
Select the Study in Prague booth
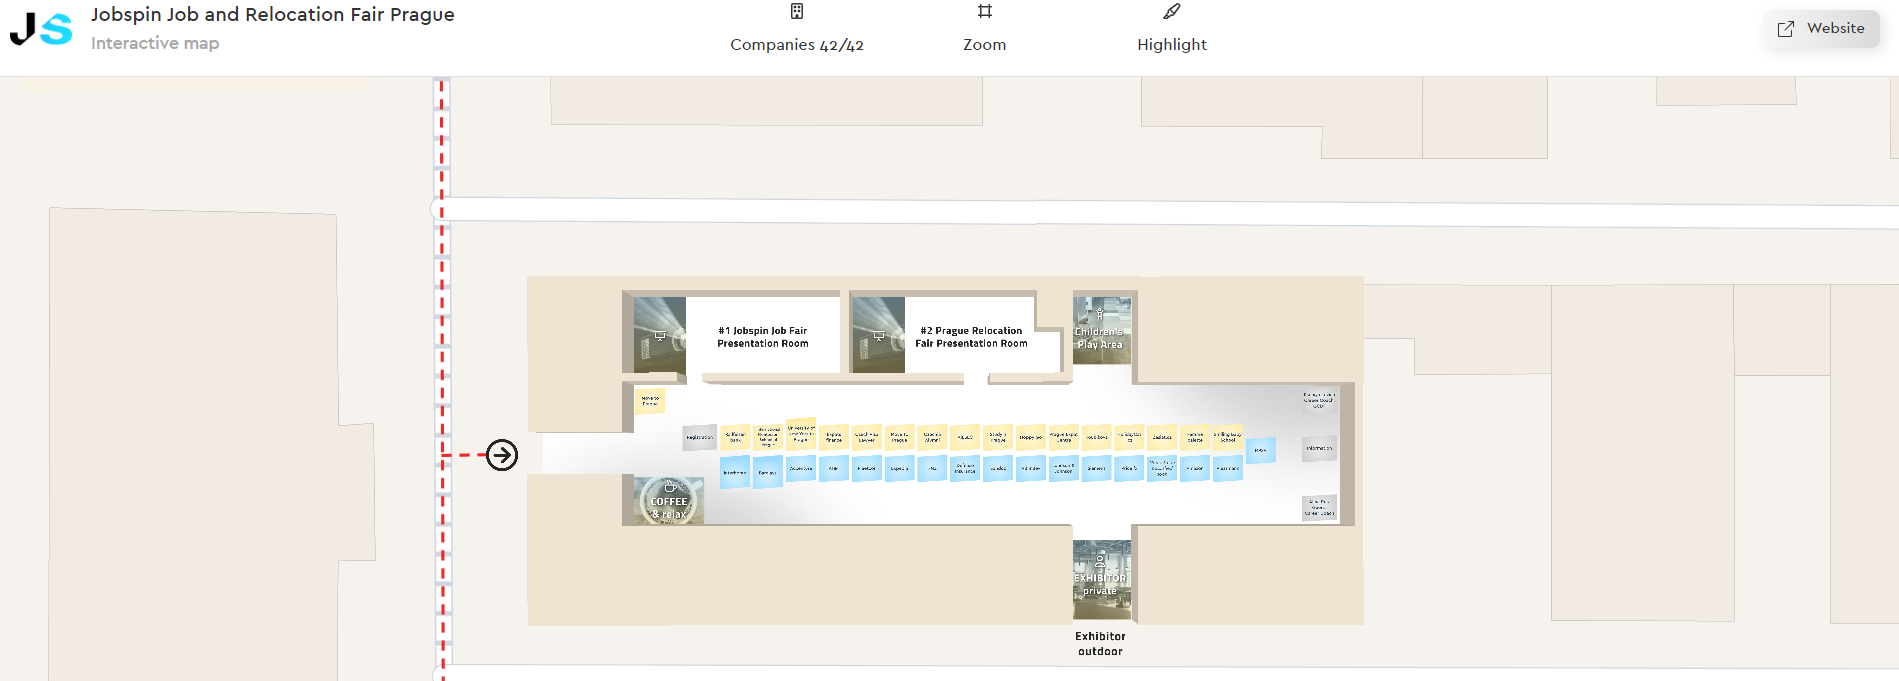pos(998,437)
